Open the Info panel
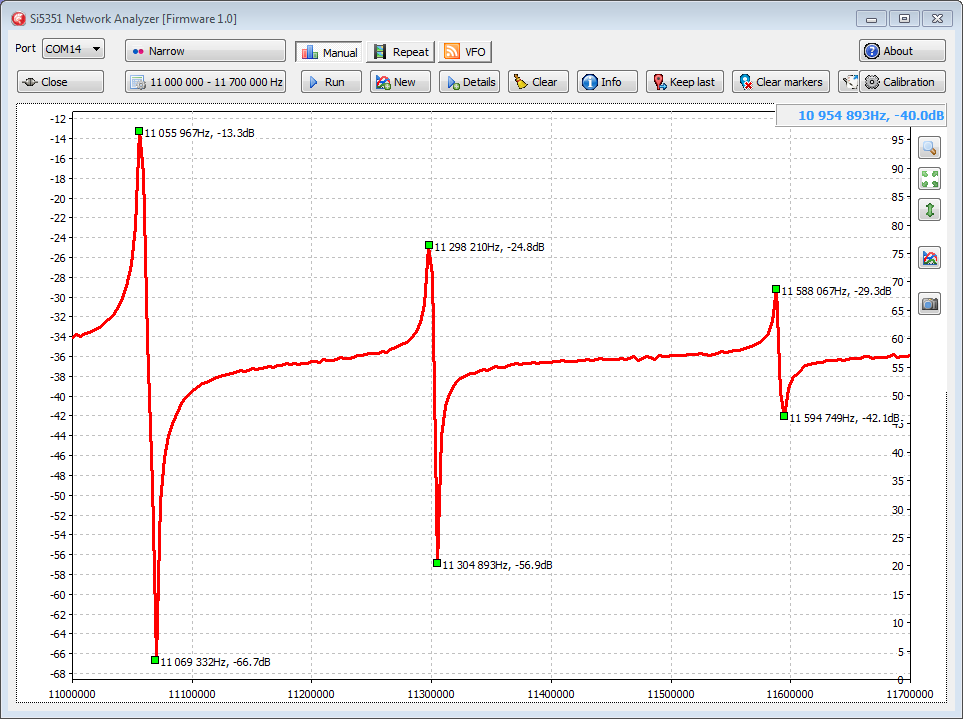Image resolution: width=963 pixels, height=719 pixels. pyautogui.click(x=607, y=82)
